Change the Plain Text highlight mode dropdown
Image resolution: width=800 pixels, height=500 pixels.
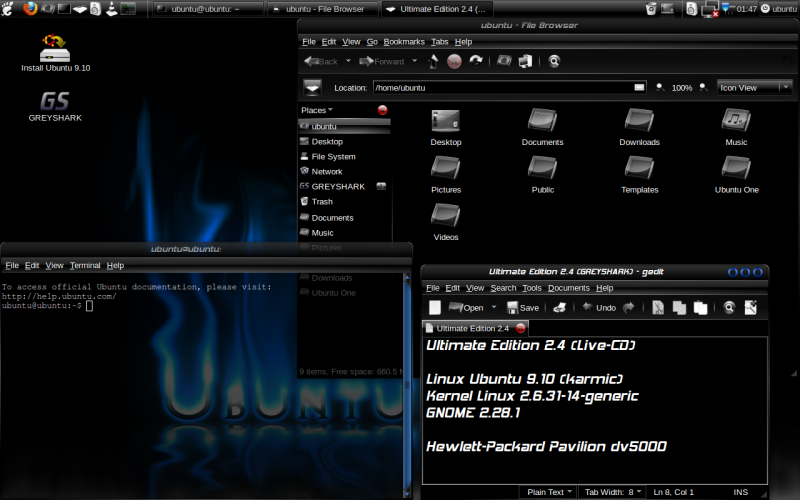[548, 492]
